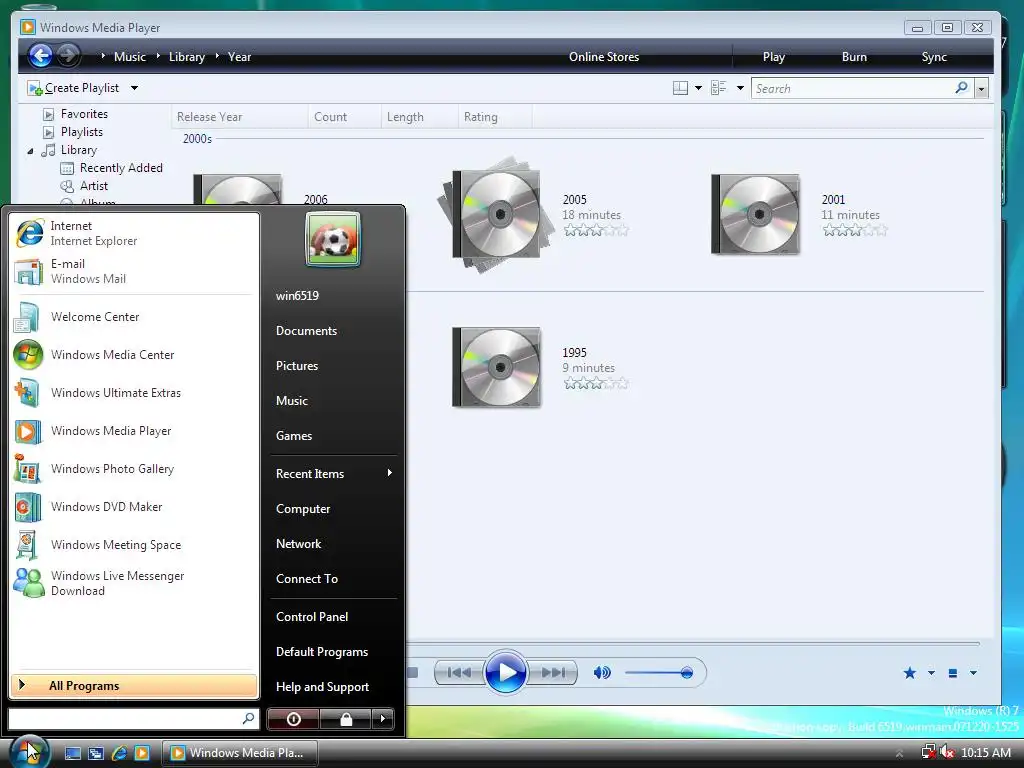Open Online Stores tab
The height and width of the screenshot is (768, 1024).
pyautogui.click(x=603, y=57)
